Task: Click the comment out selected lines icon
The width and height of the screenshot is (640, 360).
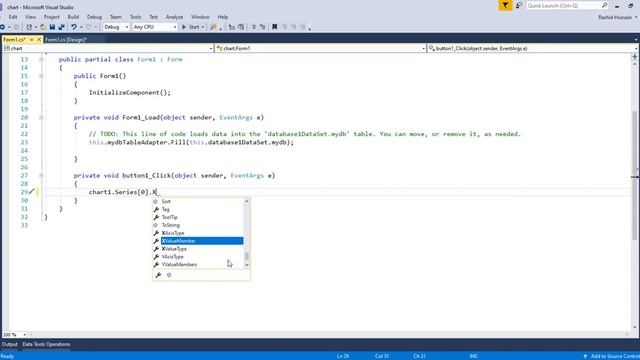Action: click(253, 27)
